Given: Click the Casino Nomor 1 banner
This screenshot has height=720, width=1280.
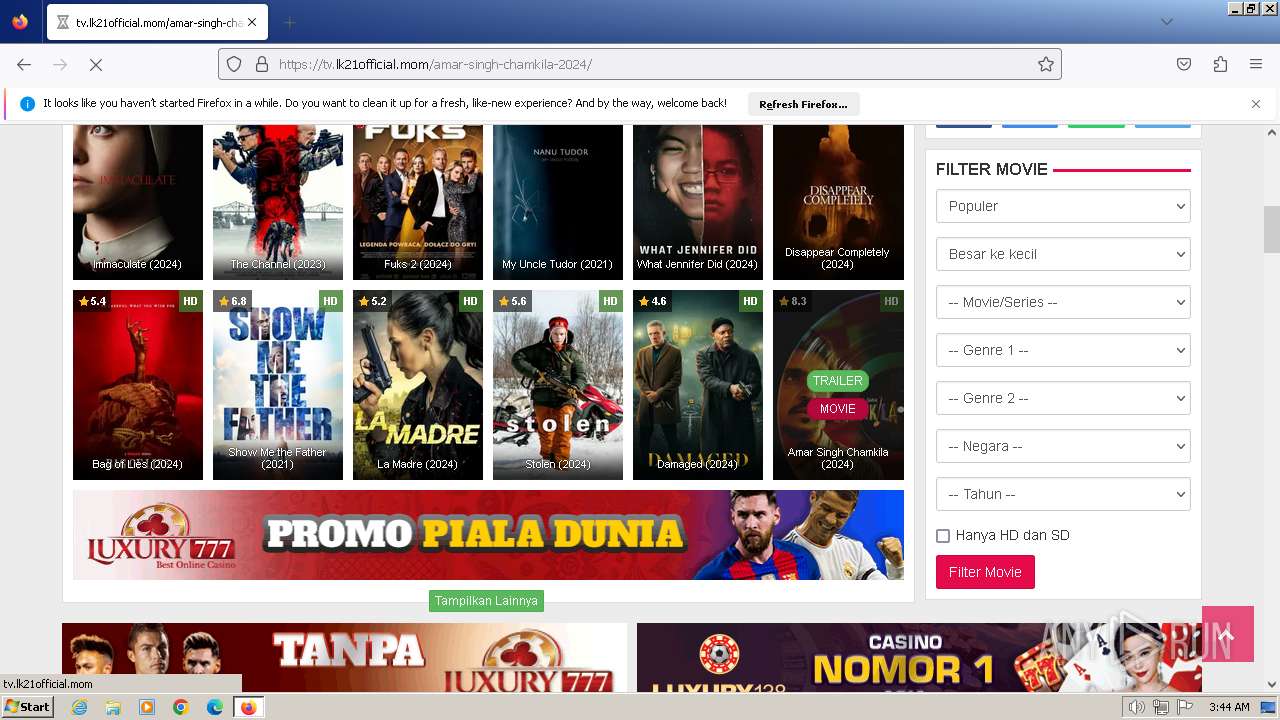Looking at the screenshot, I should pos(919,657).
